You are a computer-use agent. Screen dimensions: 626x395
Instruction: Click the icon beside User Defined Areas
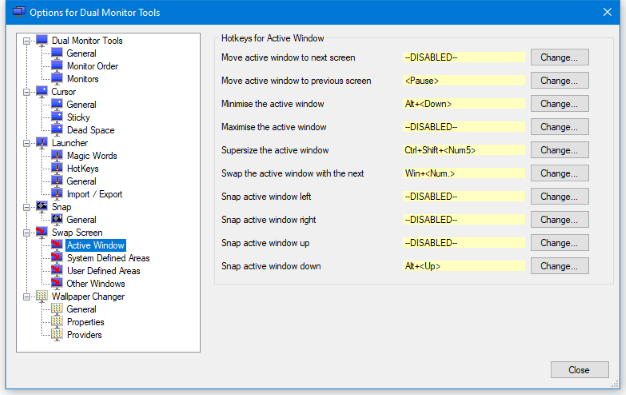pyautogui.click(x=57, y=270)
